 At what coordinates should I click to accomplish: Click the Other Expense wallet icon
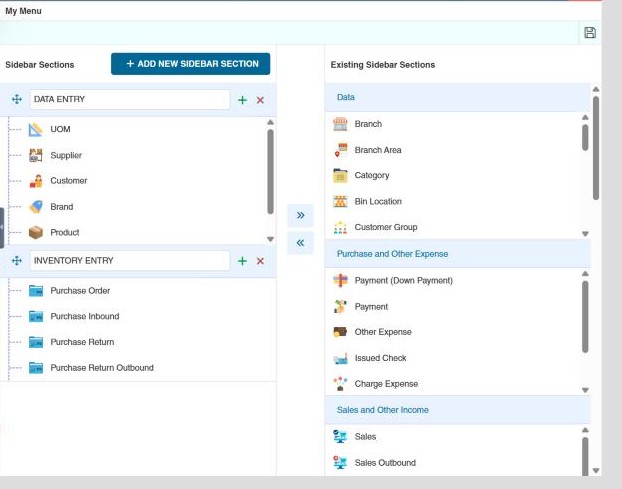[x=340, y=332]
